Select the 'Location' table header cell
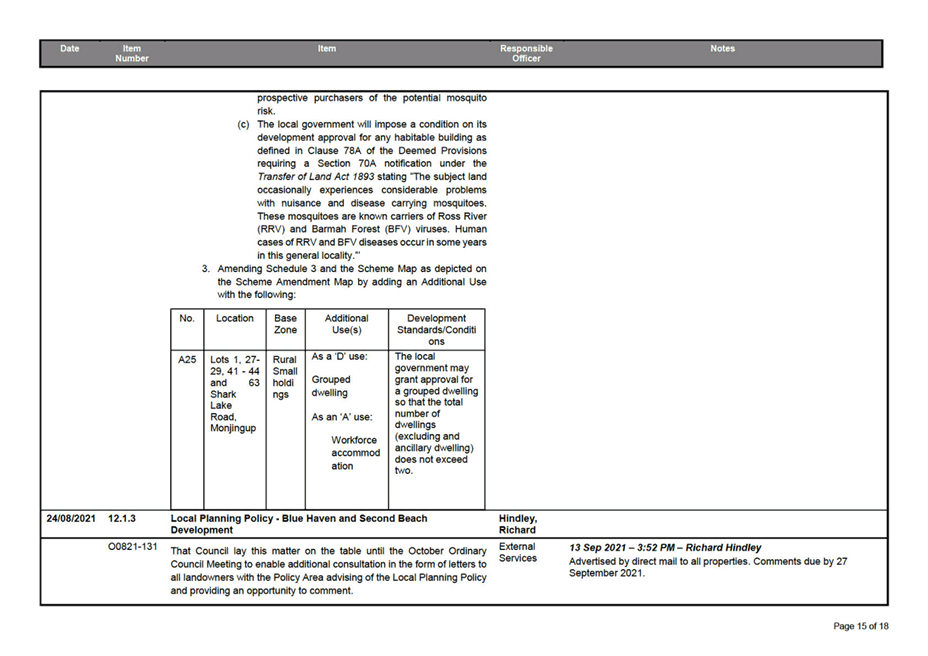The height and width of the screenshot is (656, 928). [x=235, y=318]
